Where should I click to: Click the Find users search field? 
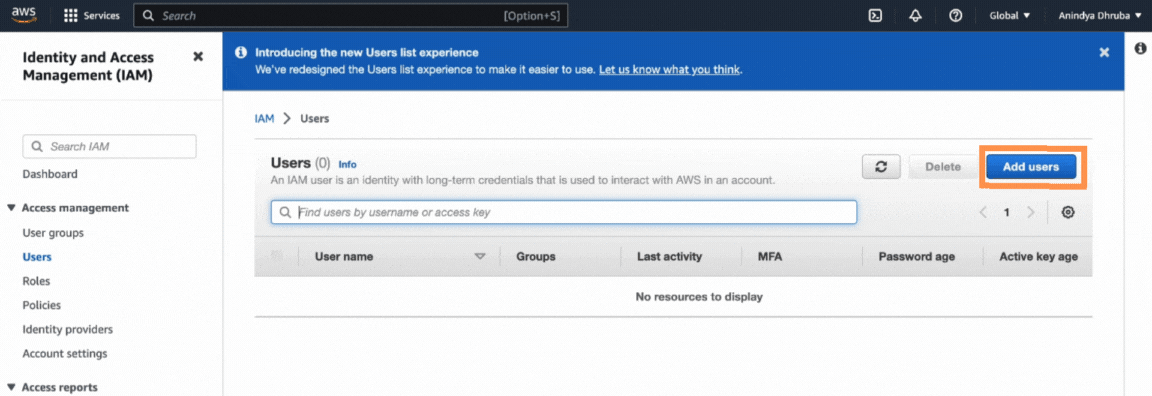[x=564, y=212]
